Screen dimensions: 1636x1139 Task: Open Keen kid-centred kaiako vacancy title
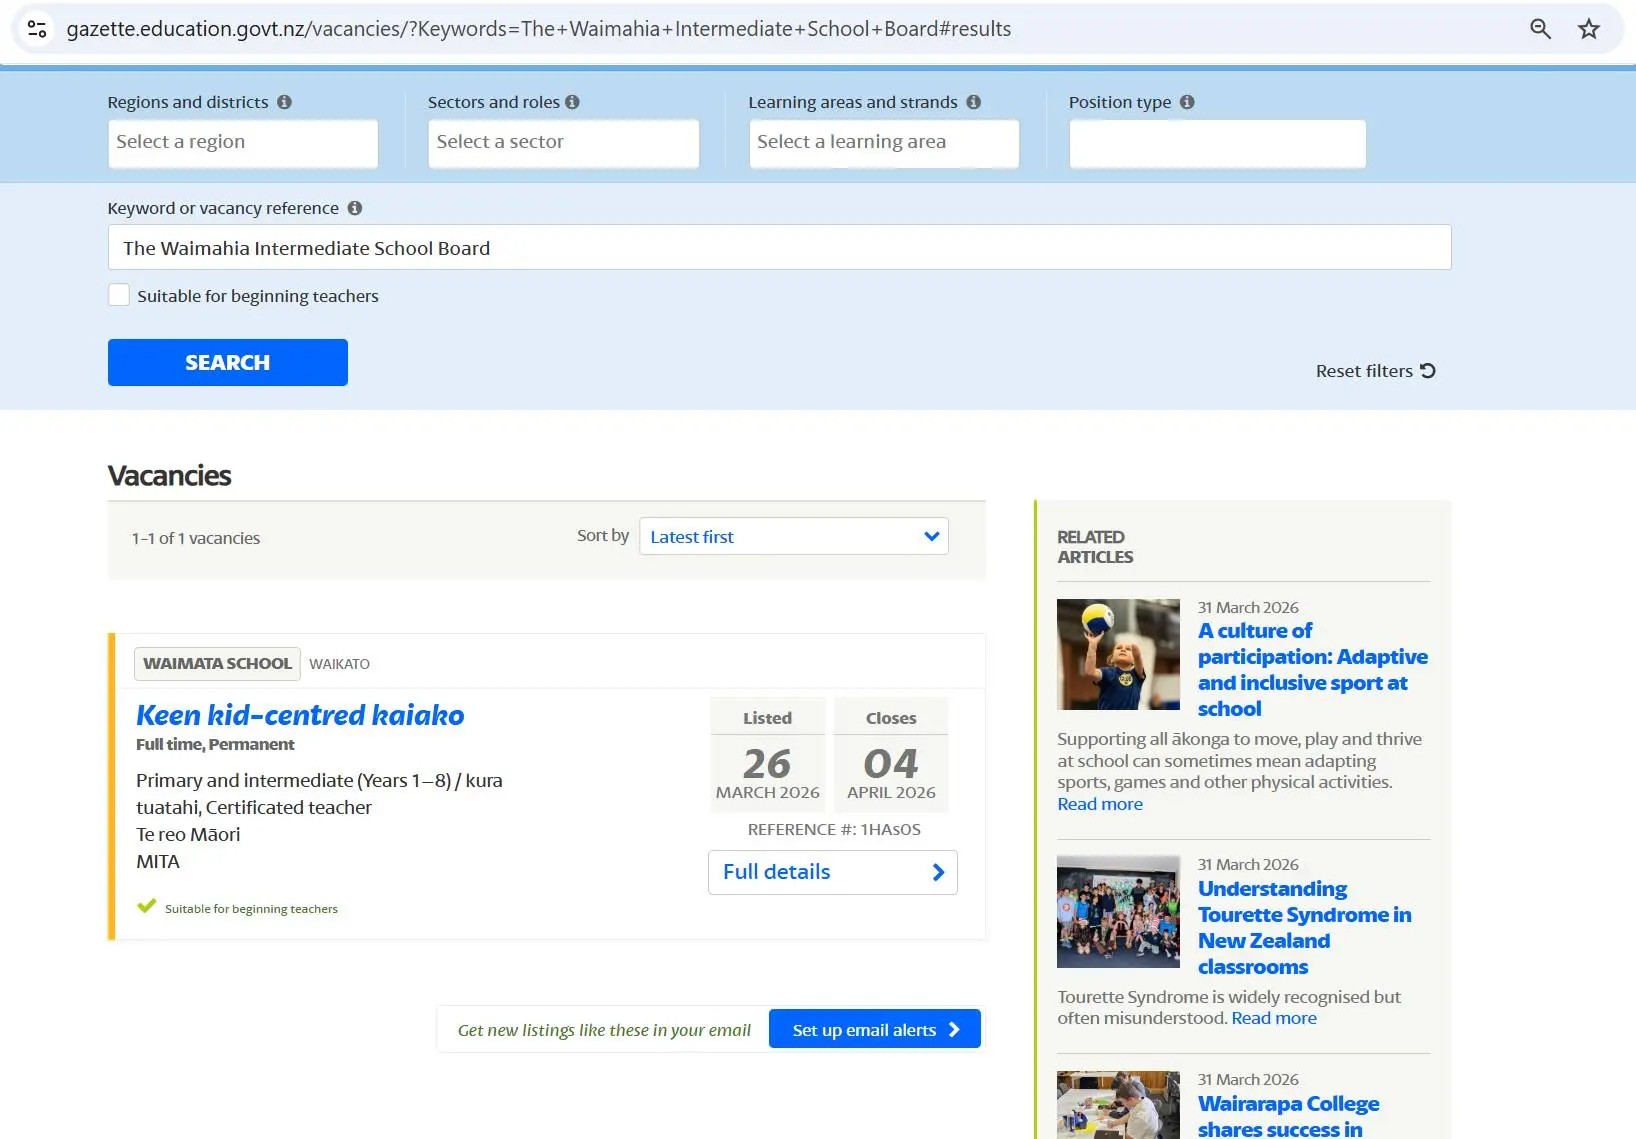coord(300,715)
